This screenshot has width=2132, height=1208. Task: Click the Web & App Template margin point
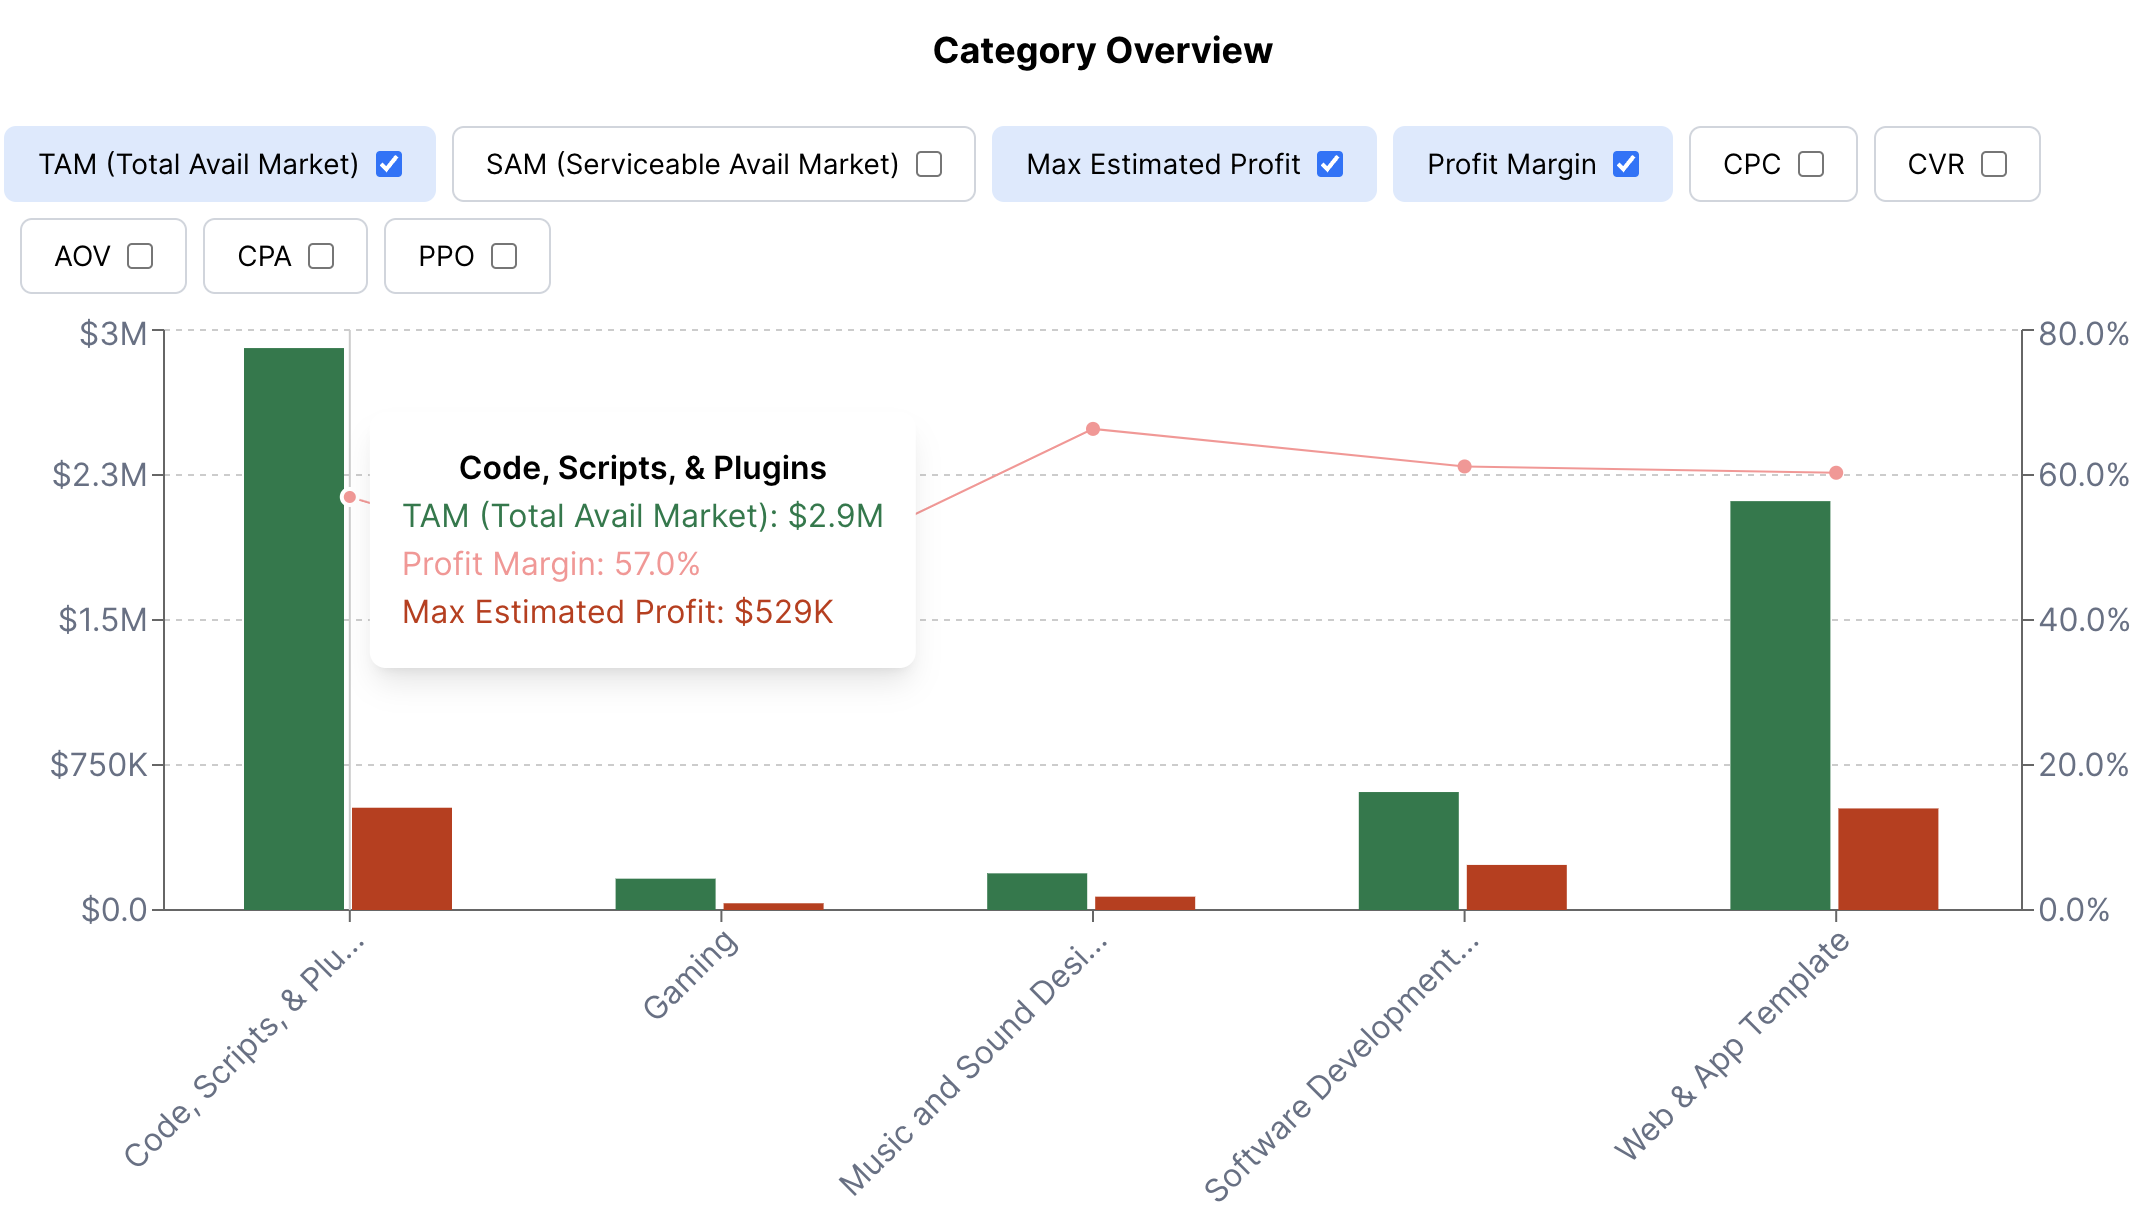1836,473
